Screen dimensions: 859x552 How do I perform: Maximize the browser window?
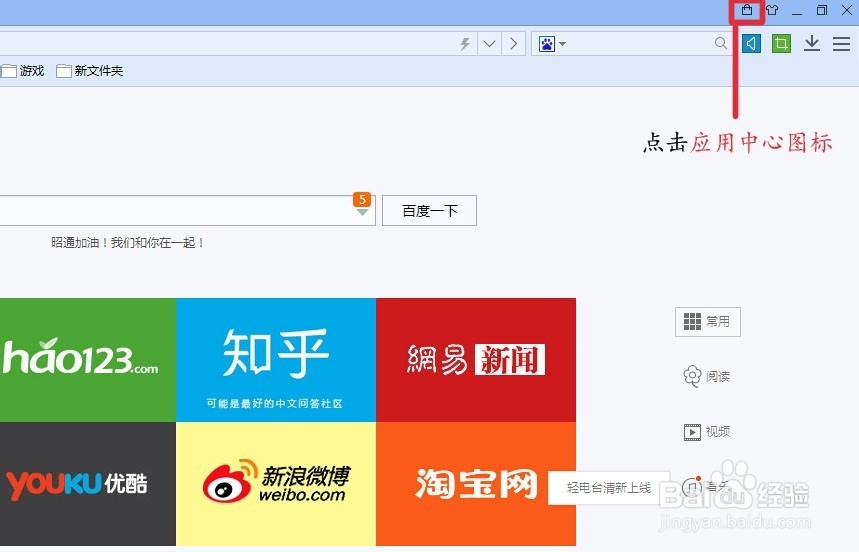pyautogui.click(x=822, y=10)
